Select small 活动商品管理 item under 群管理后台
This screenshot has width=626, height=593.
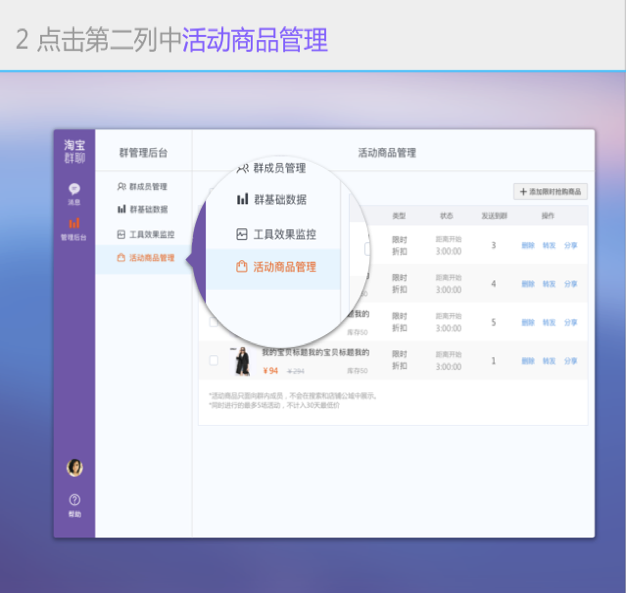coord(146,258)
